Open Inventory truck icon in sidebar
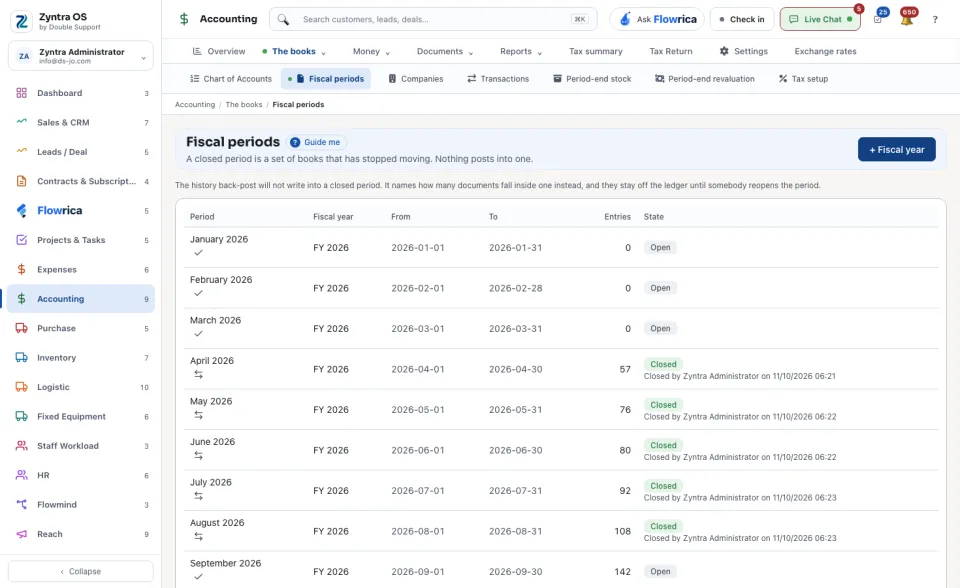The image size is (960, 588). point(21,358)
